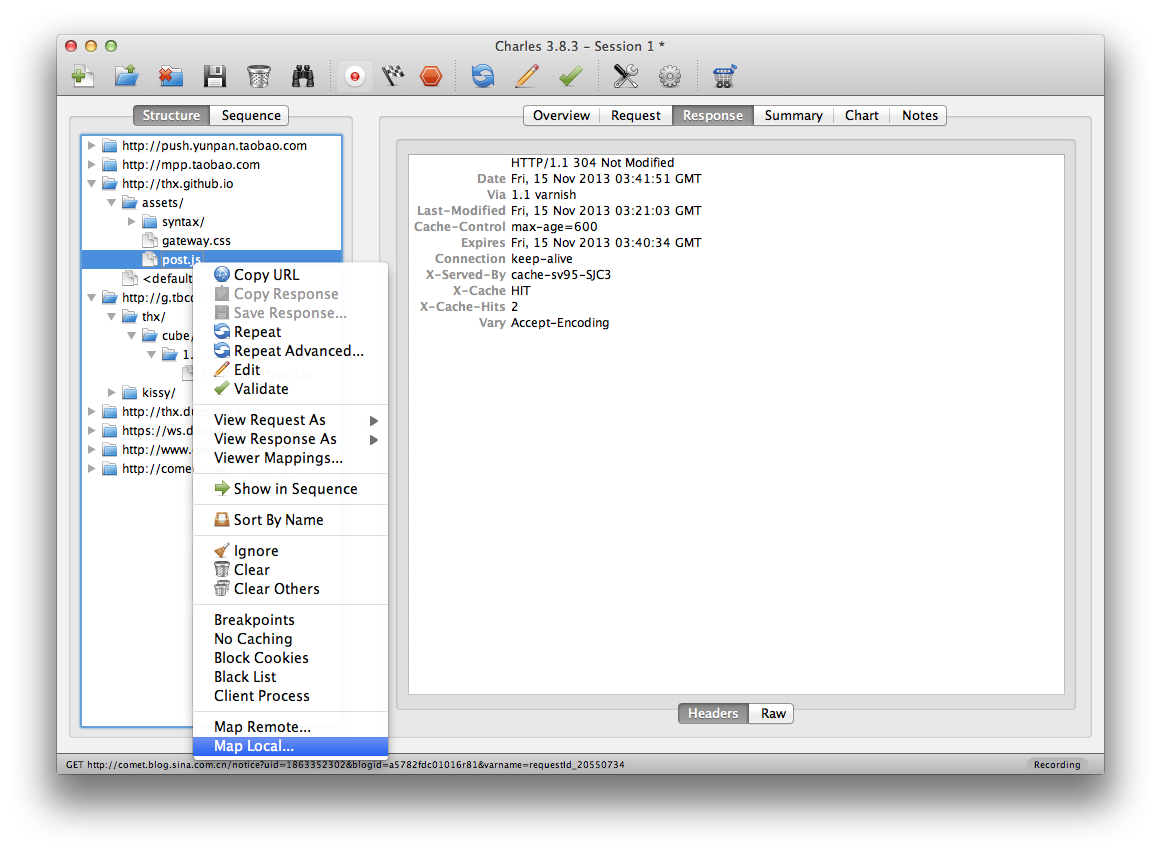Expand the https://ws.d host node
The height and width of the screenshot is (853, 1161).
click(91, 430)
